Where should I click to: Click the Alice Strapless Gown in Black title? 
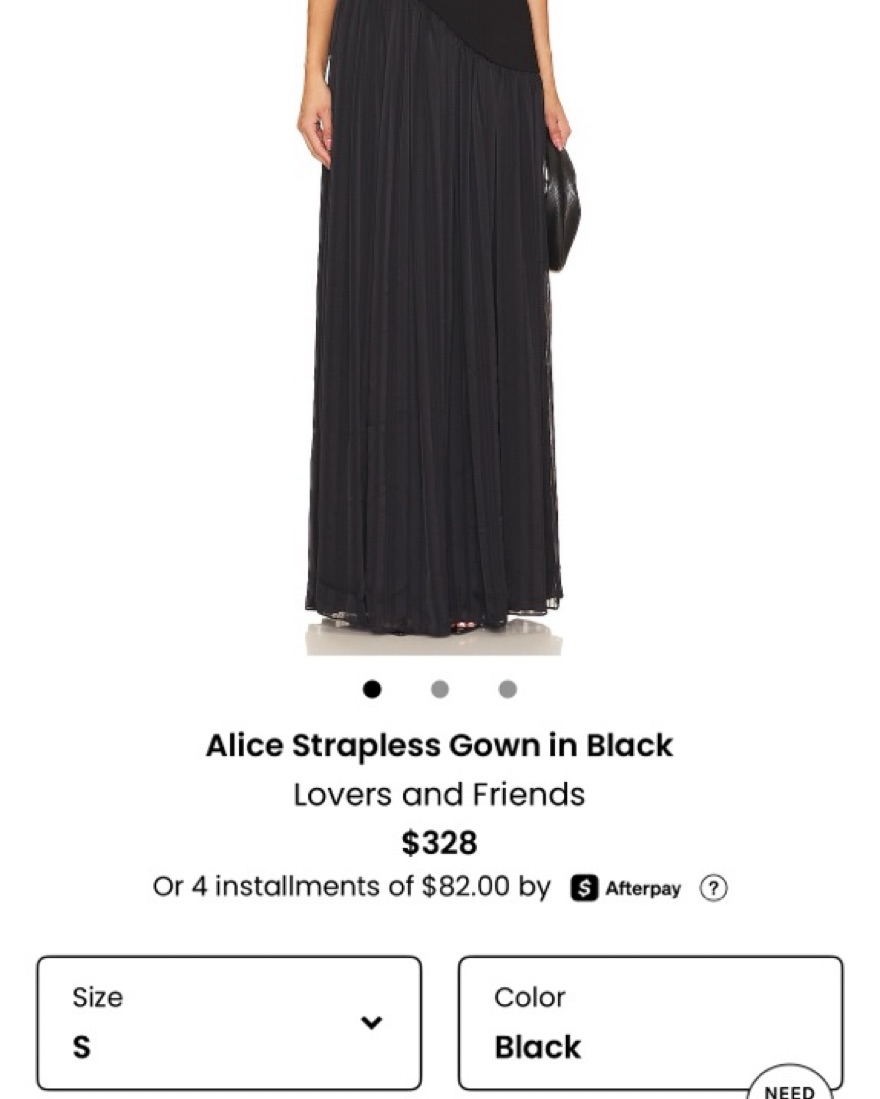click(439, 745)
